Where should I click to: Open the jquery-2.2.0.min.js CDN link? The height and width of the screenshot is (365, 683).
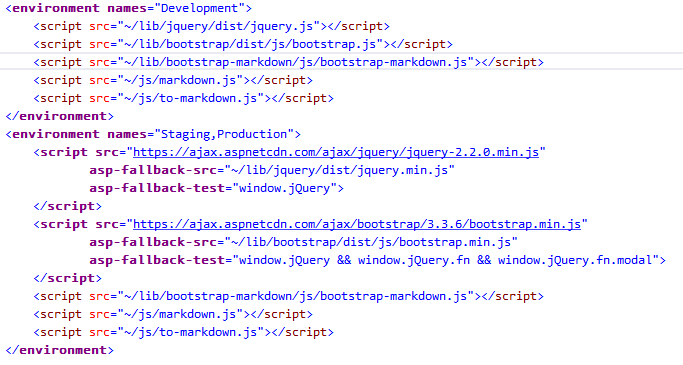click(336, 152)
